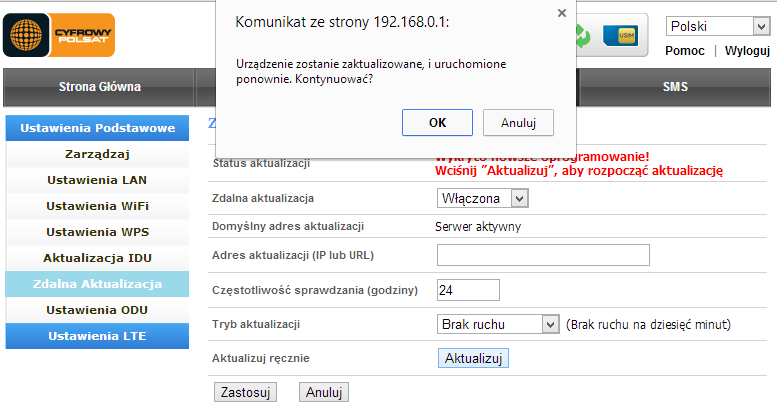Screen dimensions: 777x418
Task: Click the Serwer aktywny text
Action: 478,227
